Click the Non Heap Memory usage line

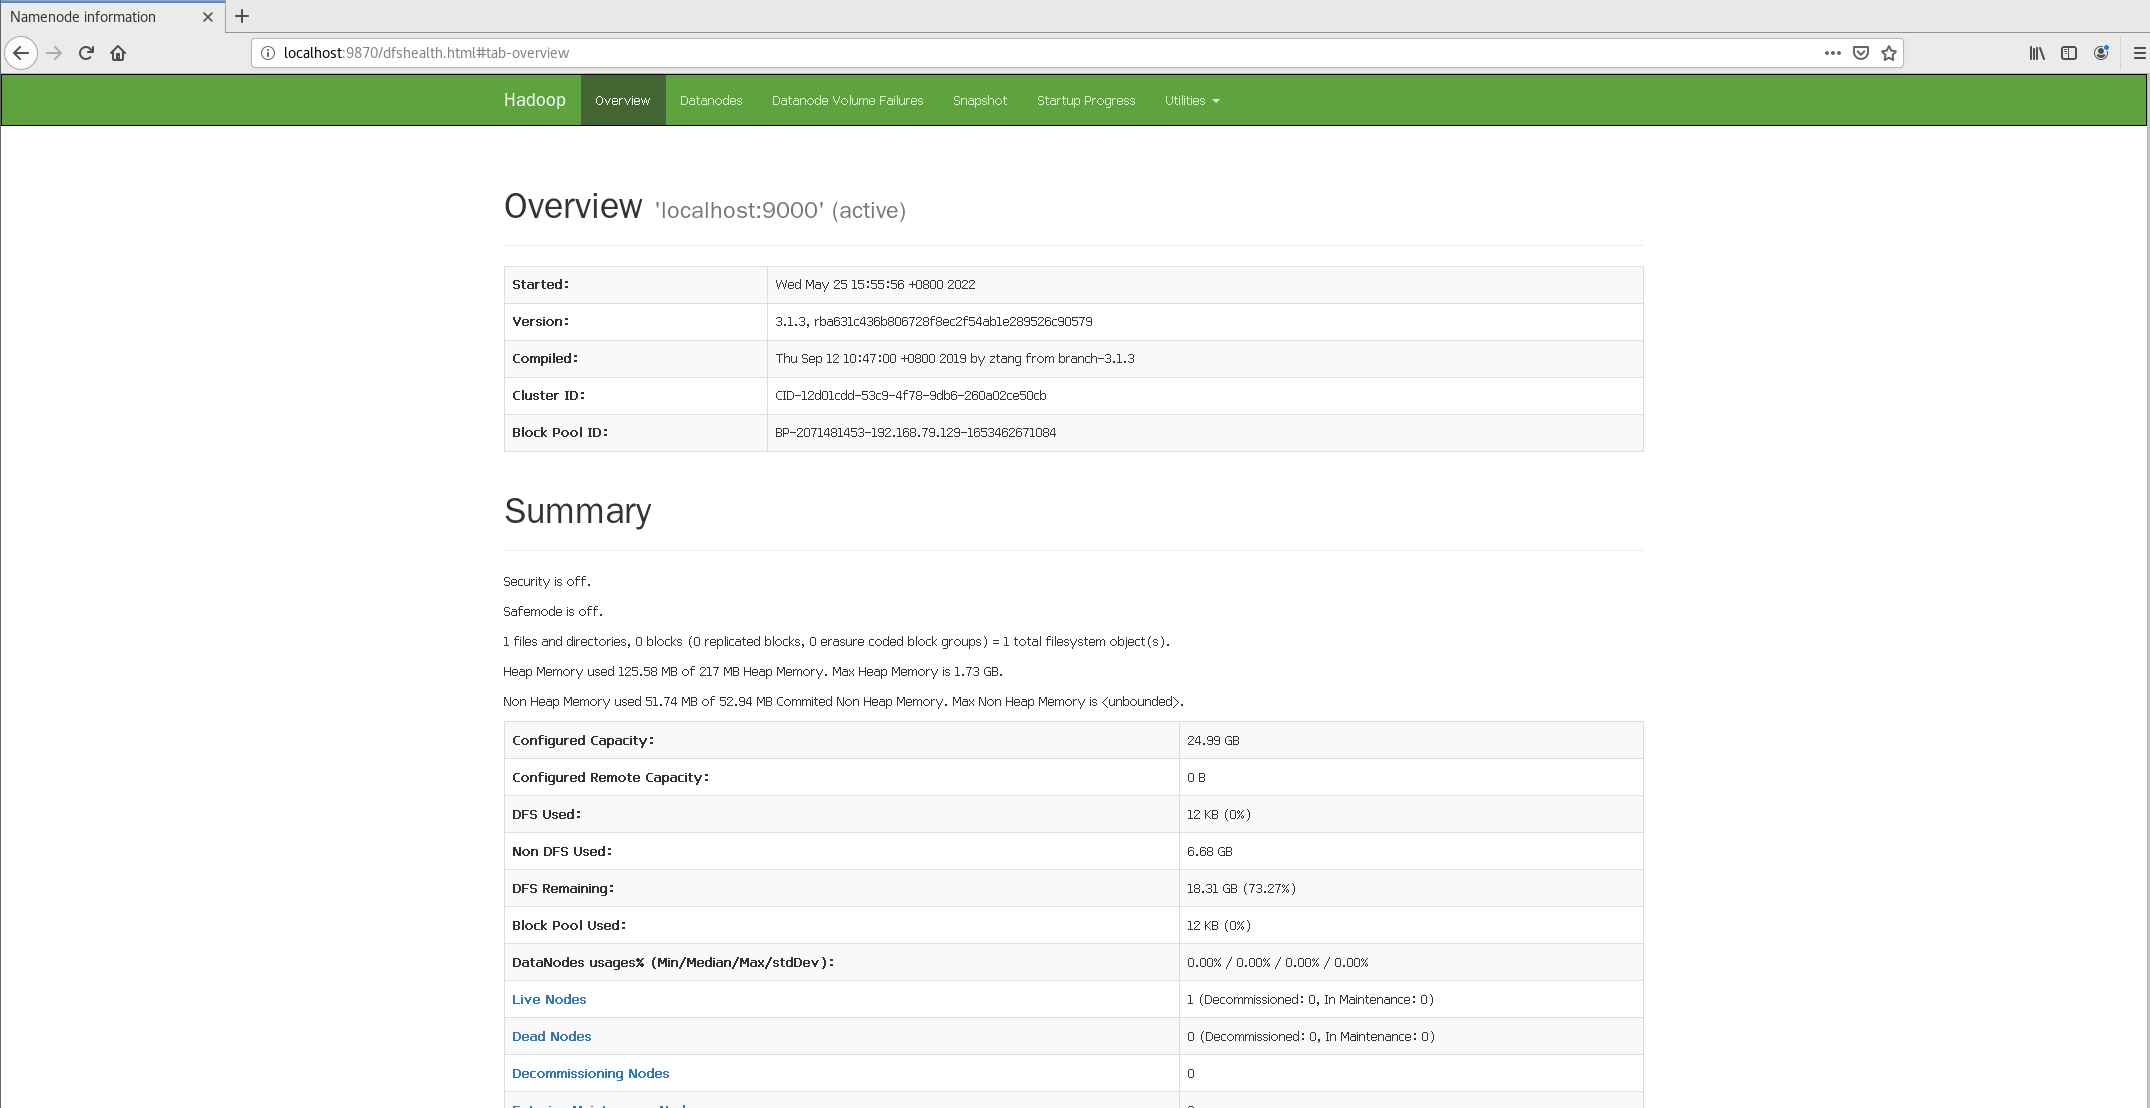[x=843, y=701]
